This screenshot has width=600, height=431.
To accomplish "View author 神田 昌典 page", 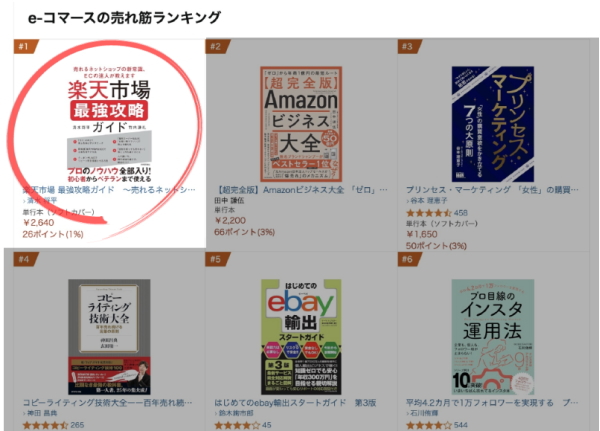I will click(x=40, y=413).
